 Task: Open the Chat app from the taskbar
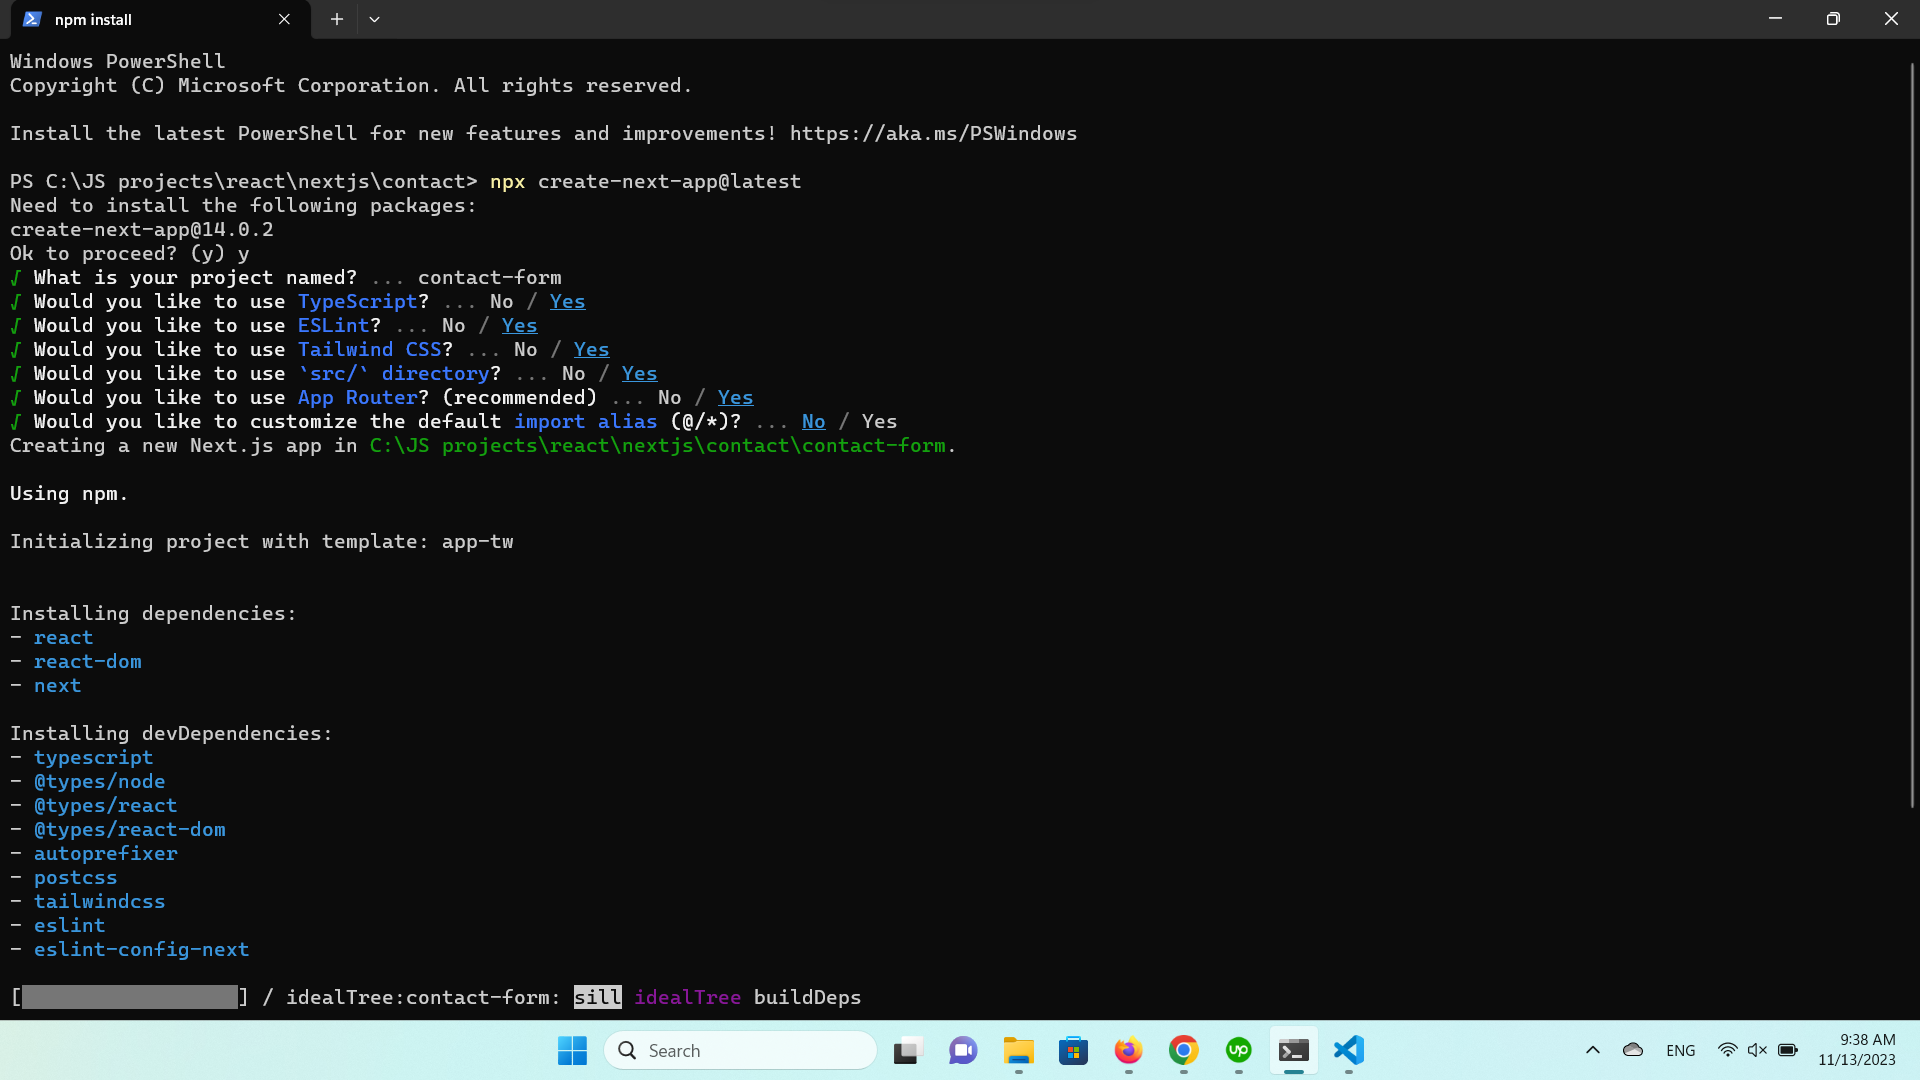[x=962, y=1051]
